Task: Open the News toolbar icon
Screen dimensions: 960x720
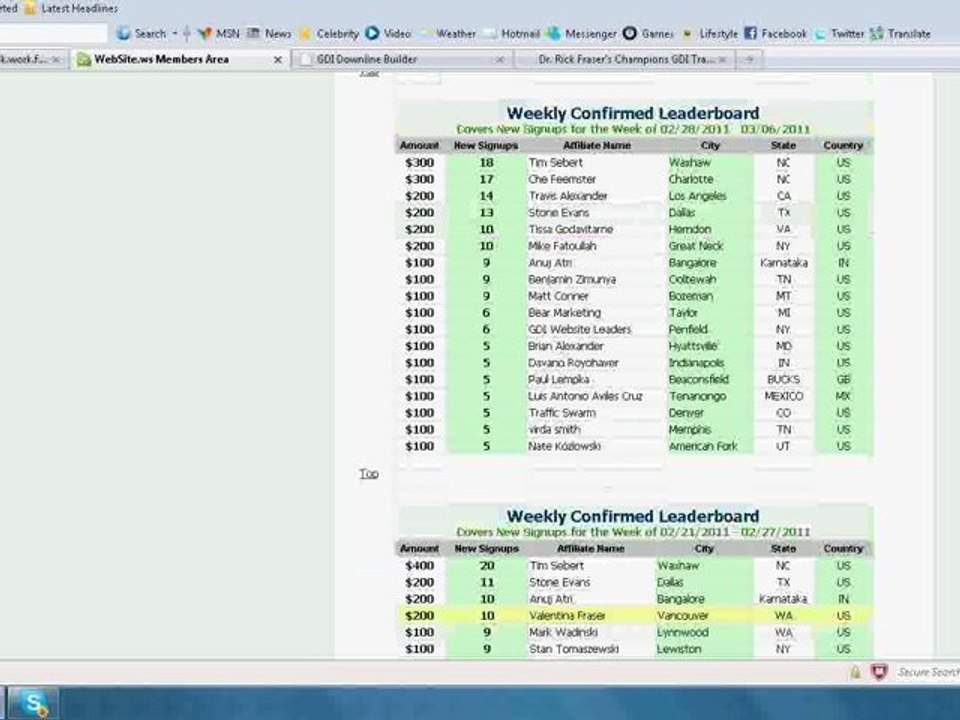Action: coord(253,34)
